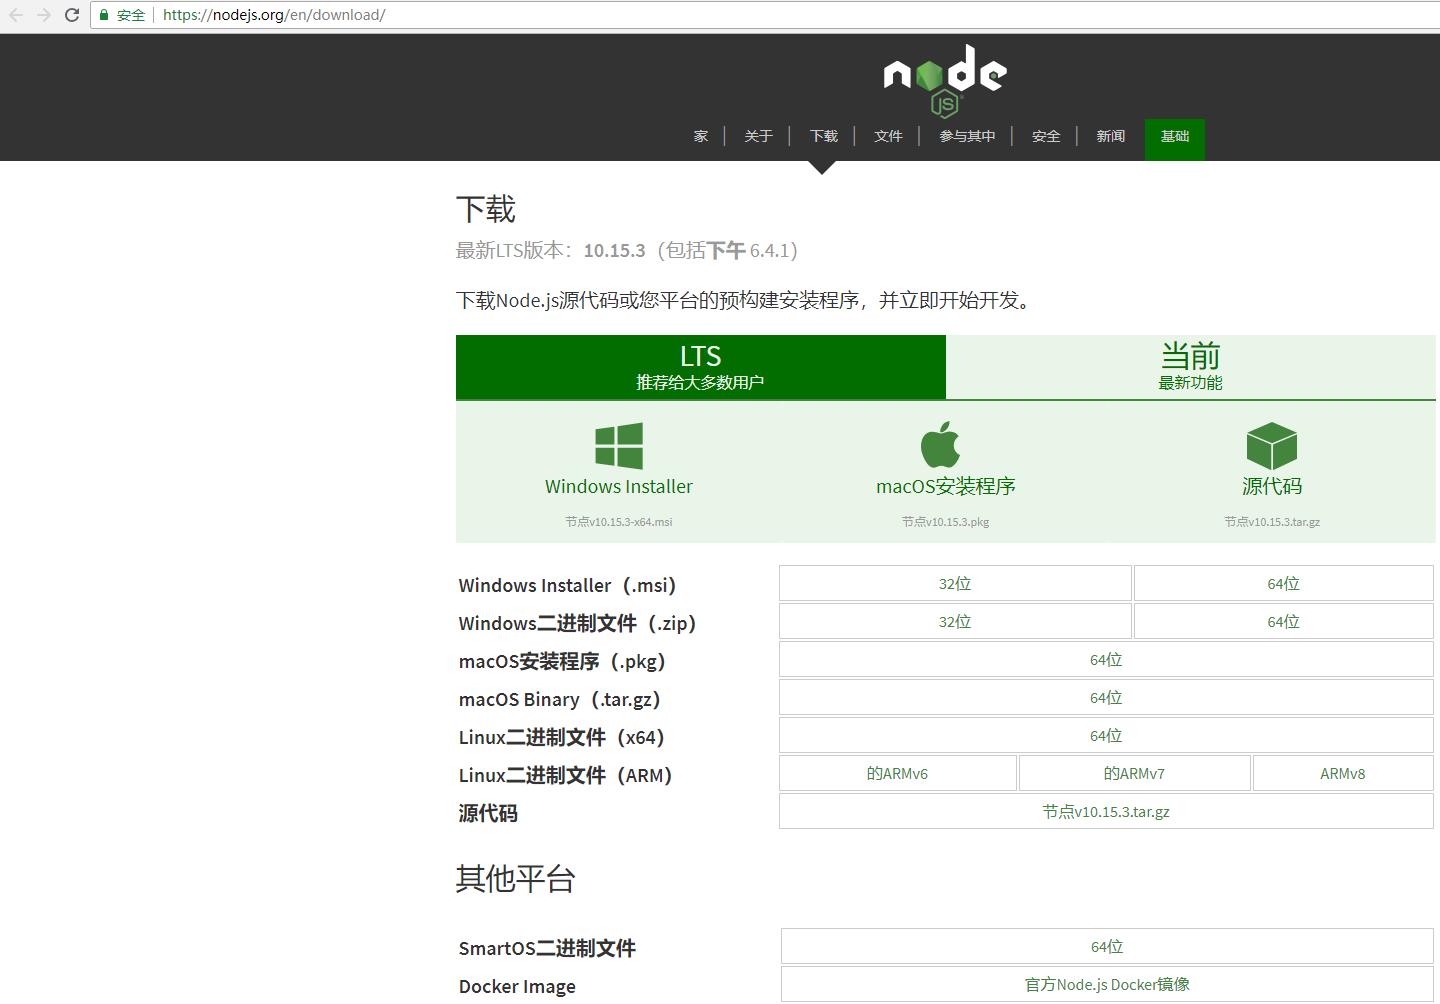Click the Windows Installer link
This screenshot has width=1440, height=1004.
(x=619, y=487)
